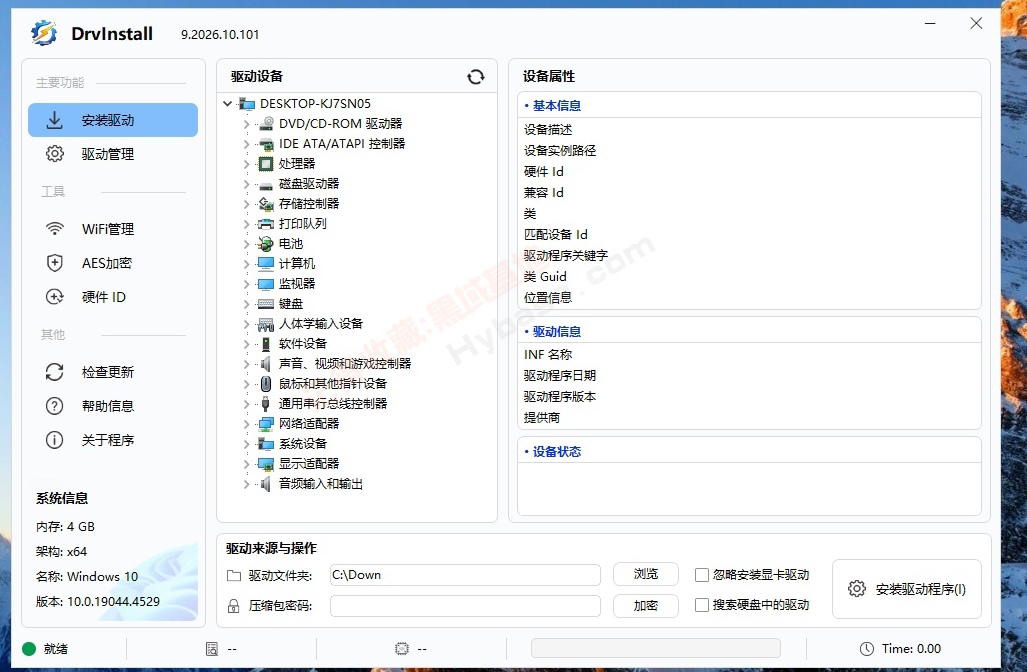Expand the 网络适配器 tree node

247,424
